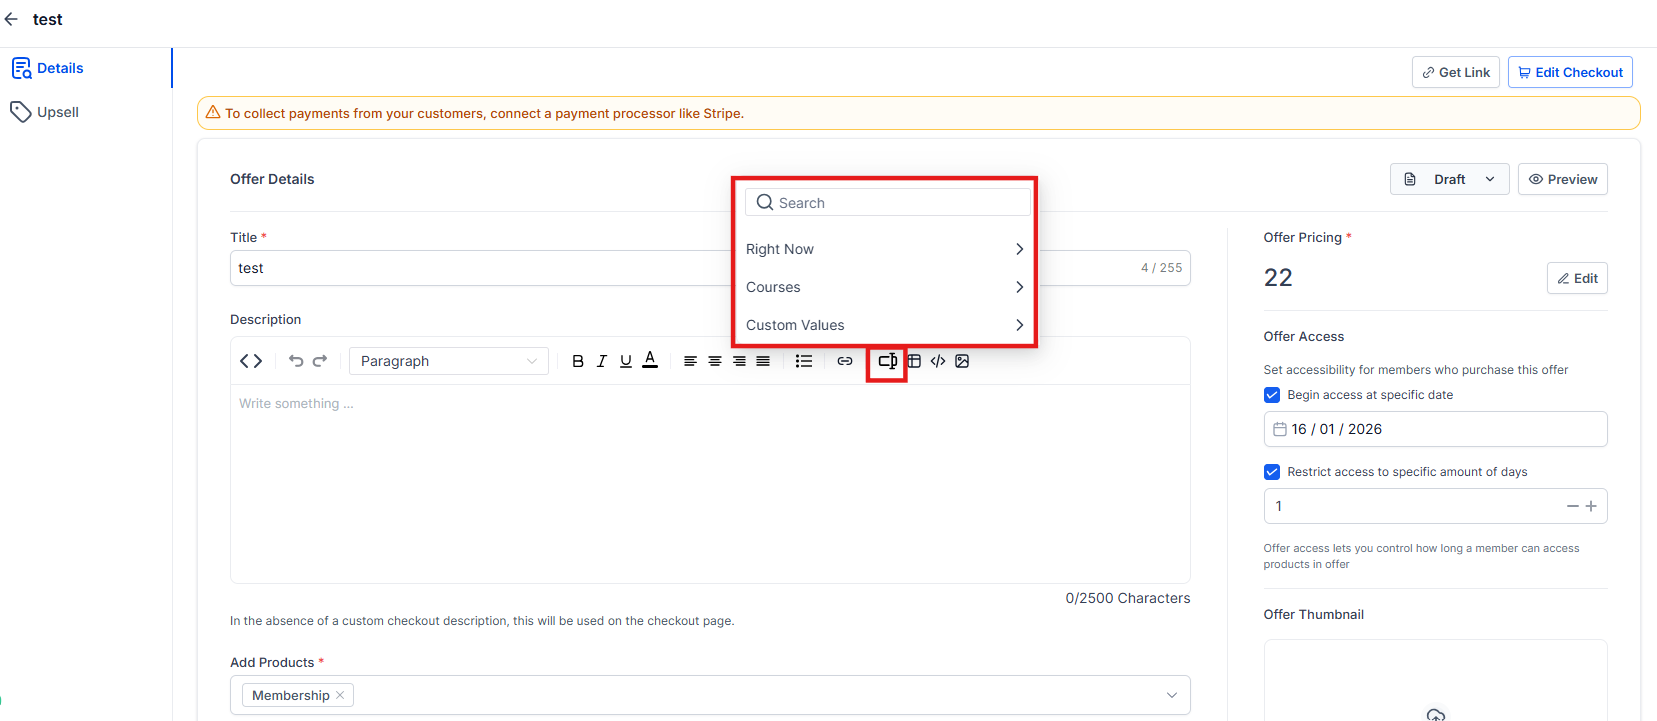Viewport: 1657px width, 721px height.
Task: Uncheck Restrict access to specific days
Action: tap(1272, 472)
